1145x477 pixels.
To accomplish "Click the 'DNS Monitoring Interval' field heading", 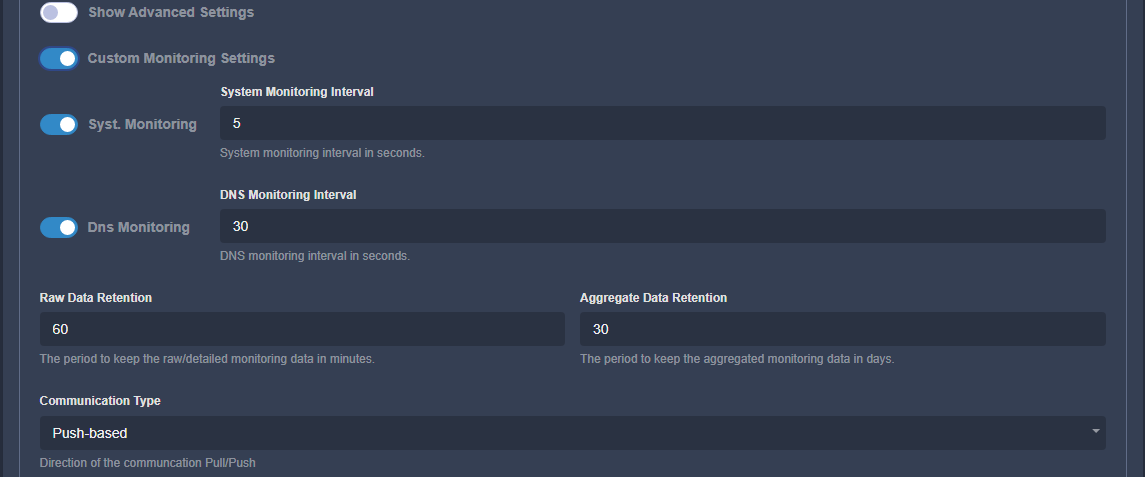I will point(288,194).
